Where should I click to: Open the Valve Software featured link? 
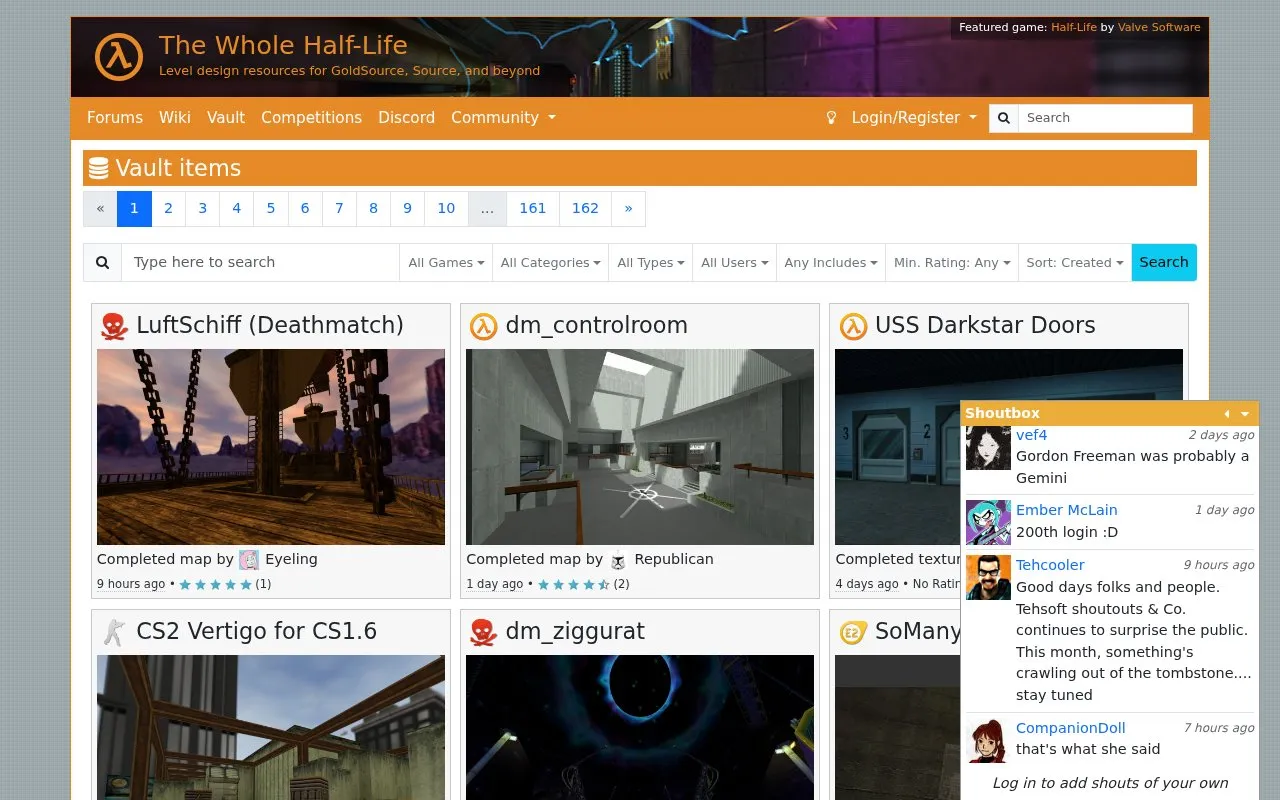[x=1159, y=28]
